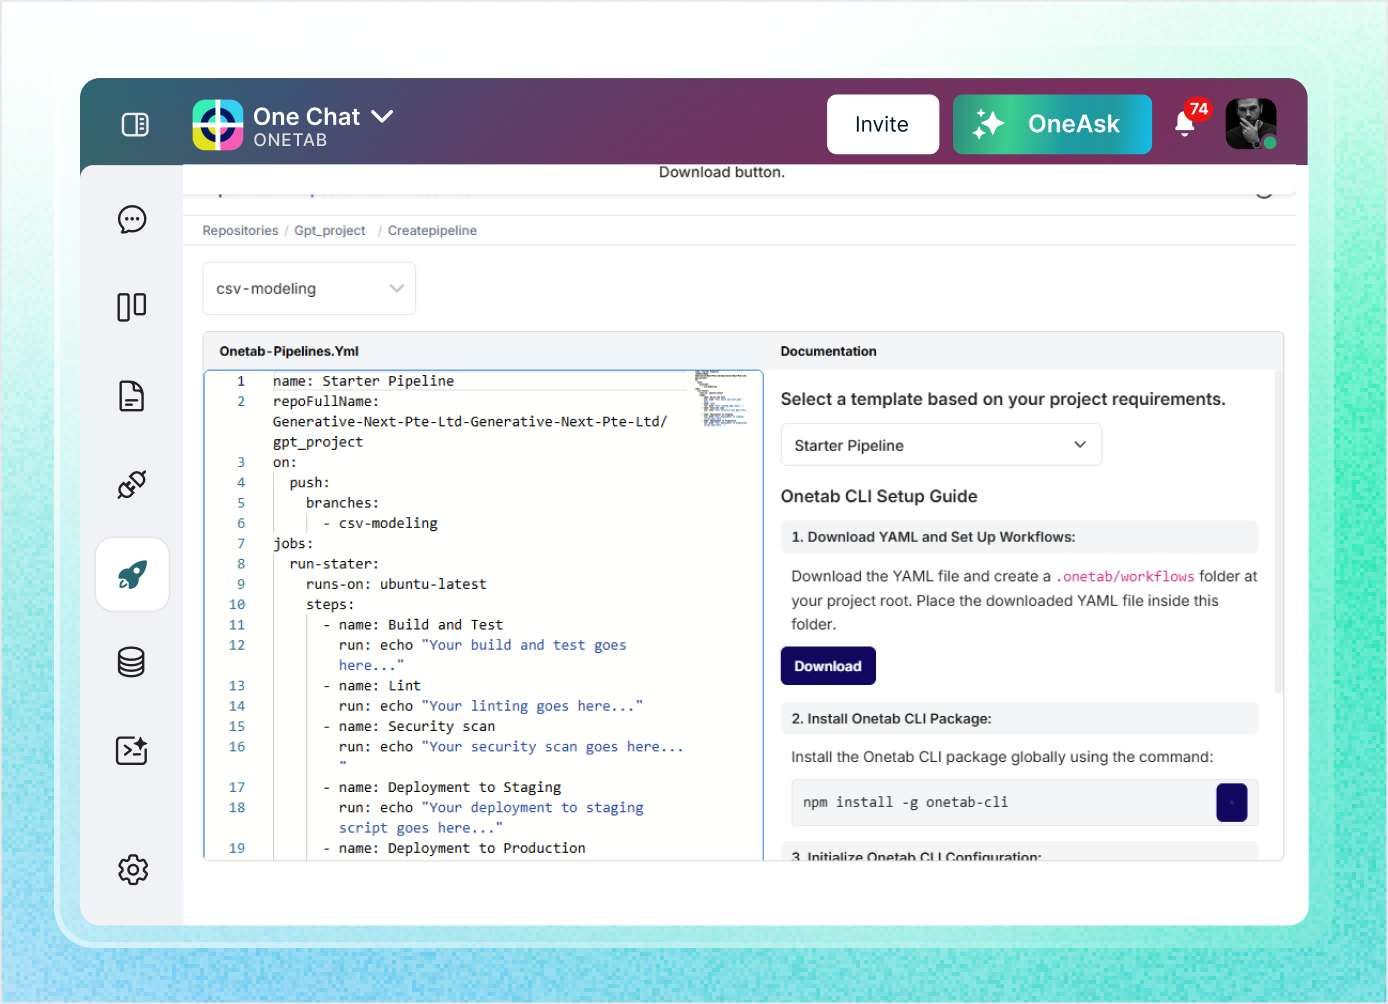Viewport: 1388px width, 1004px height.
Task: Go to Repositories breadcrumb
Action: click(241, 231)
